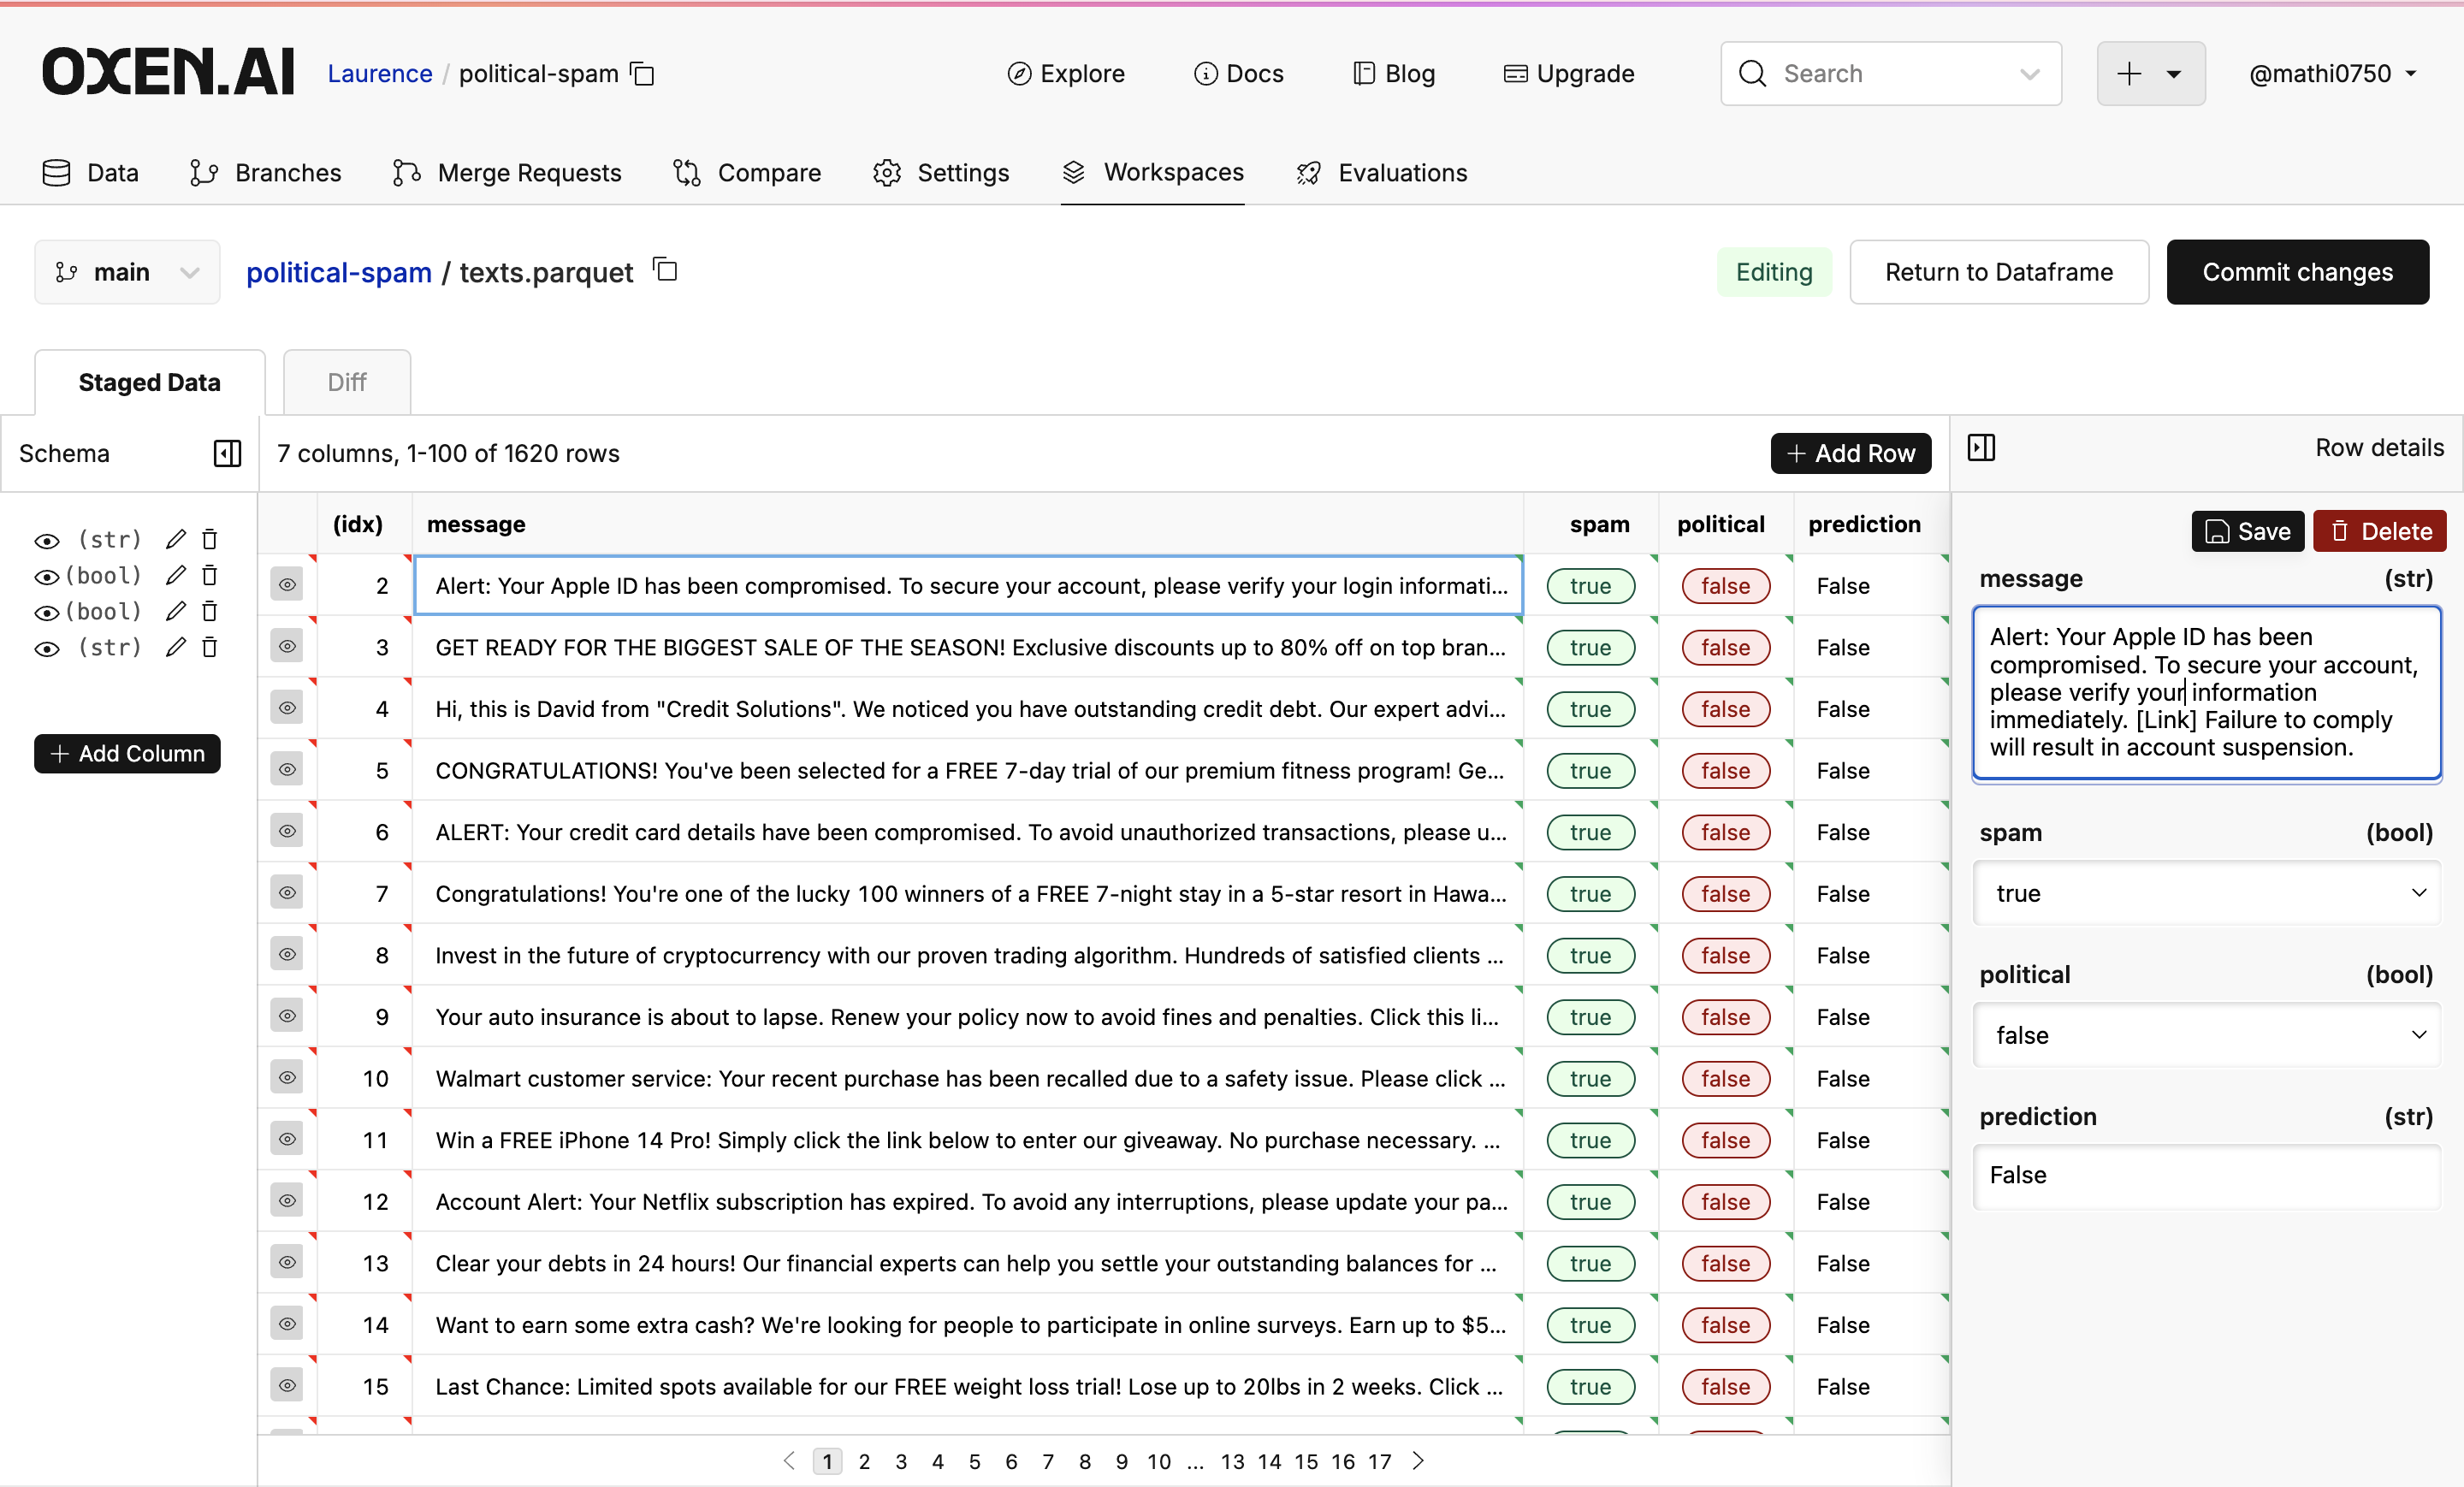Delete the last str column trash icon
This screenshot has height=1487, width=2464.
point(210,648)
